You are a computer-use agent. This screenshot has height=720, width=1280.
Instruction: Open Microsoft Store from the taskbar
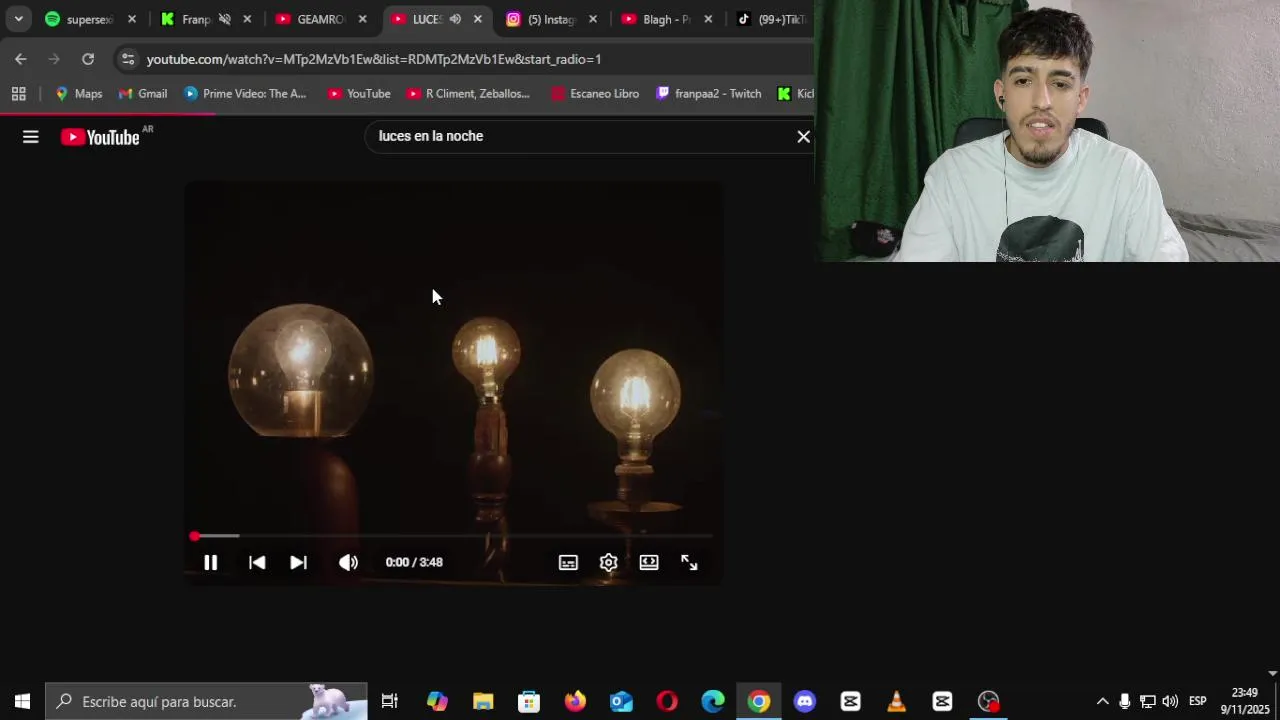(529, 701)
